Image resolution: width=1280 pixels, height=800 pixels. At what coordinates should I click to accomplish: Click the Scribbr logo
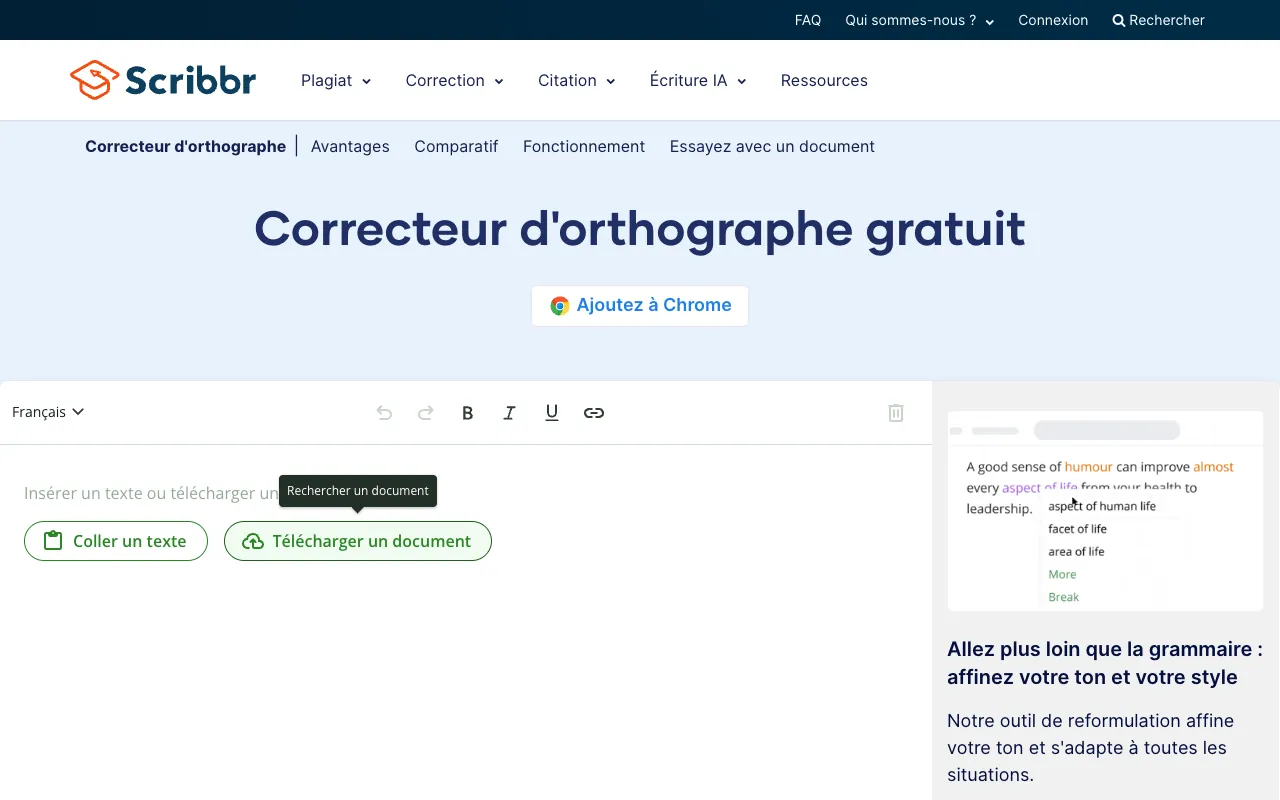[163, 80]
